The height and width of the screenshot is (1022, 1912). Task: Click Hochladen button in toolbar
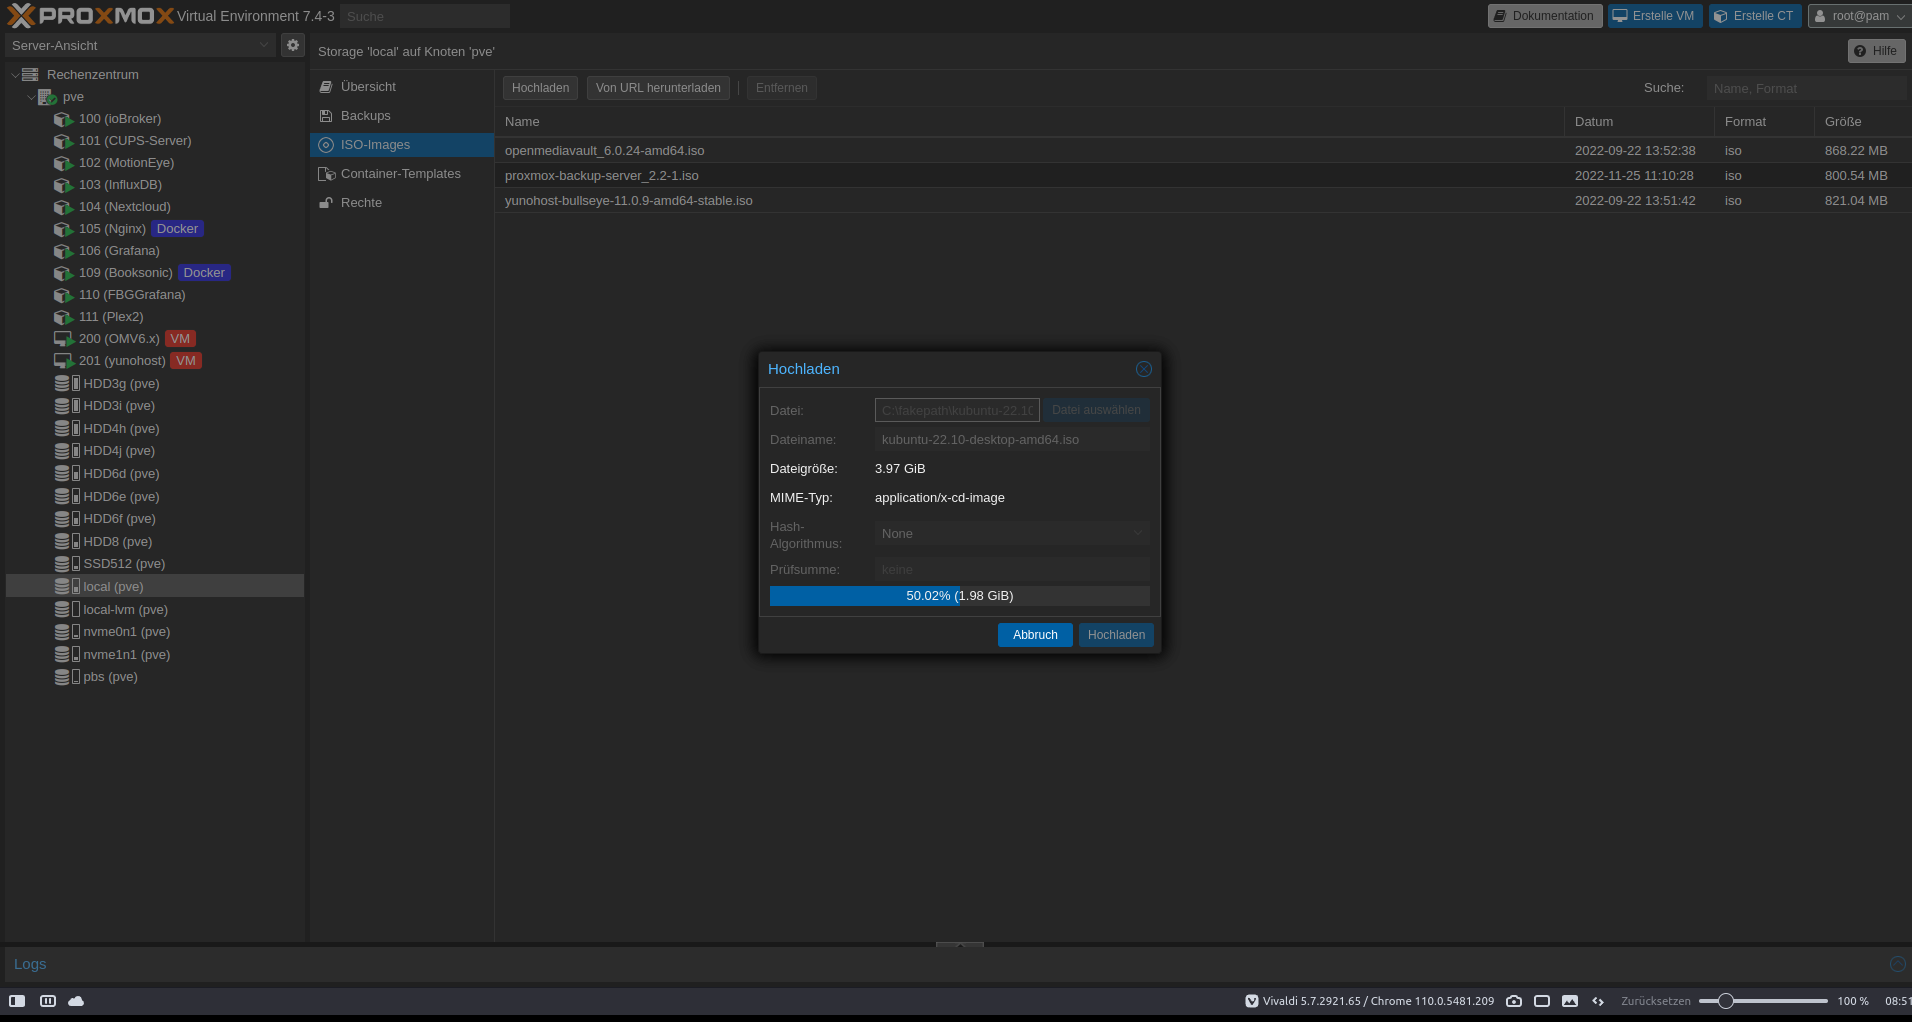pos(540,88)
